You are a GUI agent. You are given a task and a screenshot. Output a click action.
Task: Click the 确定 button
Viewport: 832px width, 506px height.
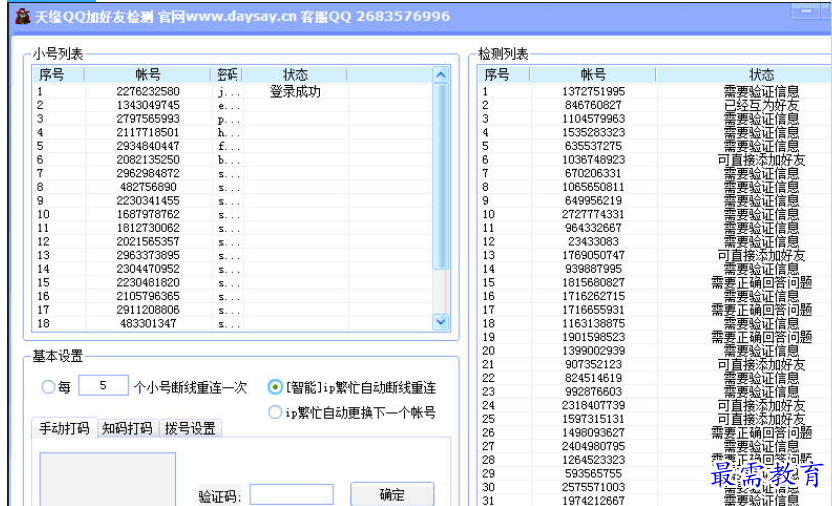click(392, 494)
